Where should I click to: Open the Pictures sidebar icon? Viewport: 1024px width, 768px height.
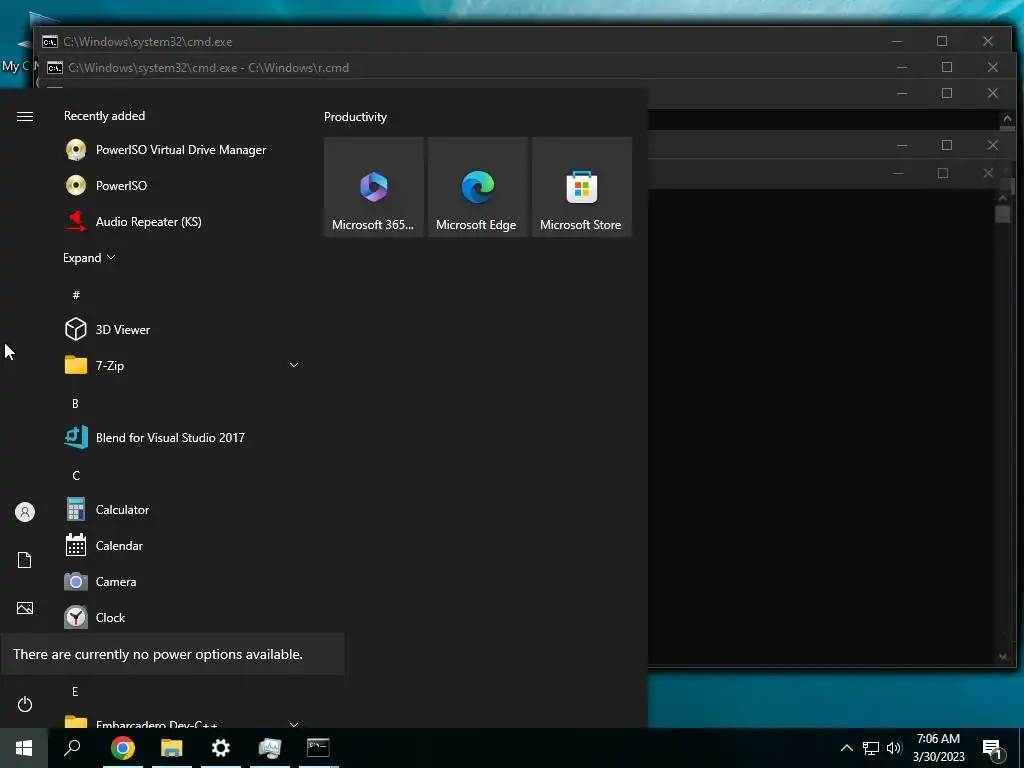click(x=25, y=608)
